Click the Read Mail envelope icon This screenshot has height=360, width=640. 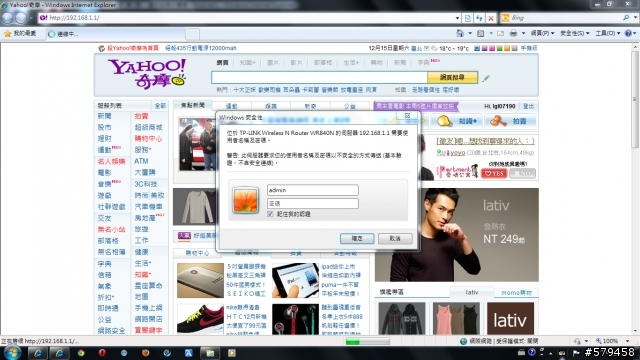(x=500, y=33)
